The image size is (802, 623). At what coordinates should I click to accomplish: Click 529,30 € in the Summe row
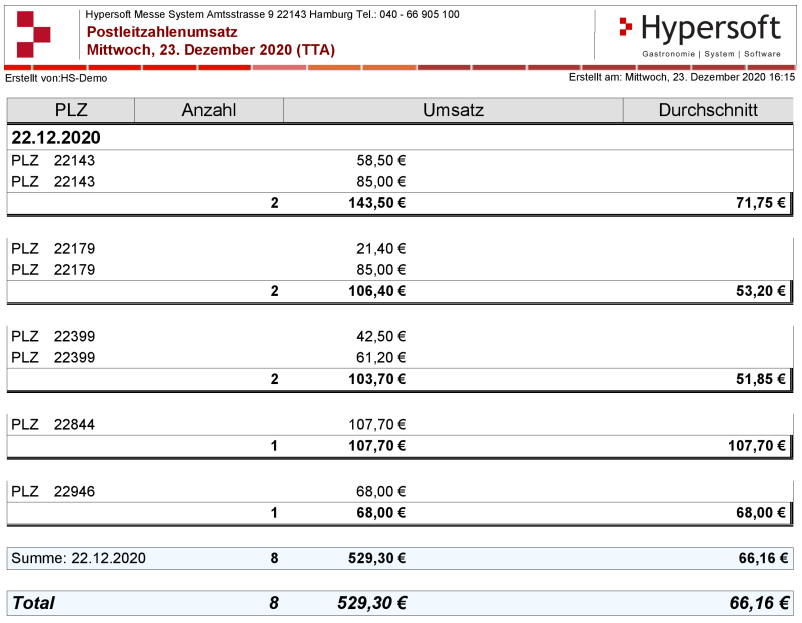click(377, 558)
